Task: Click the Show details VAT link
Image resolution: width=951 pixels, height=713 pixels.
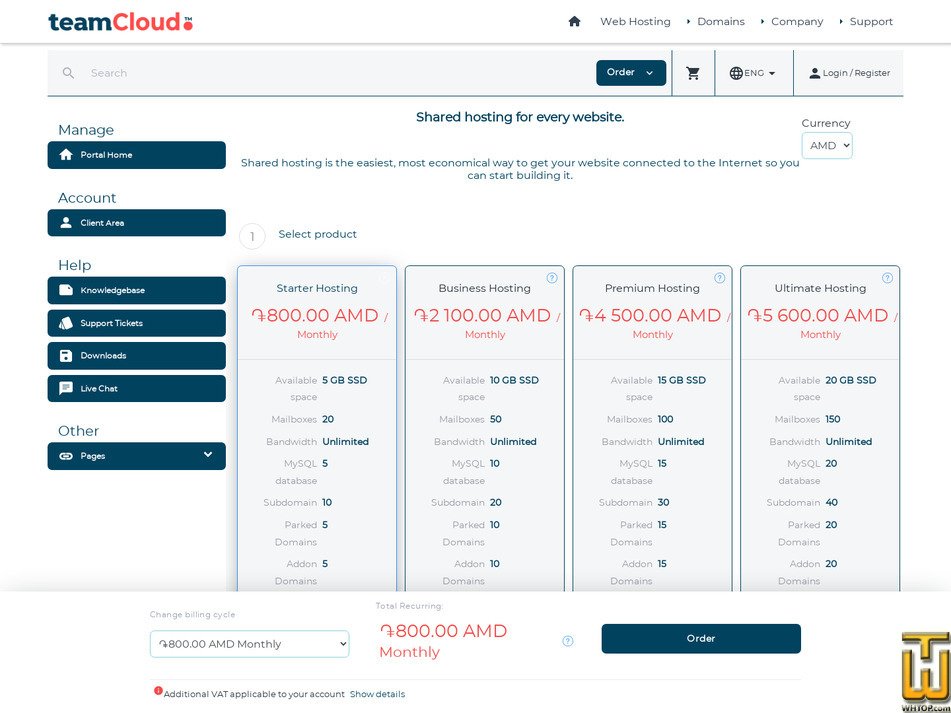Action: click(377, 694)
